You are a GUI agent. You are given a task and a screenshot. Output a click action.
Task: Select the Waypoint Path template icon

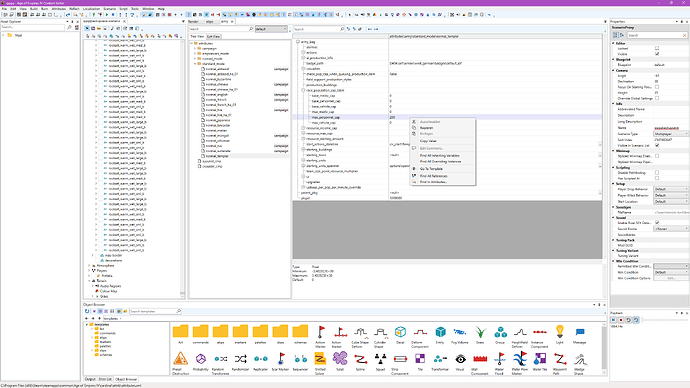(x=560, y=359)
